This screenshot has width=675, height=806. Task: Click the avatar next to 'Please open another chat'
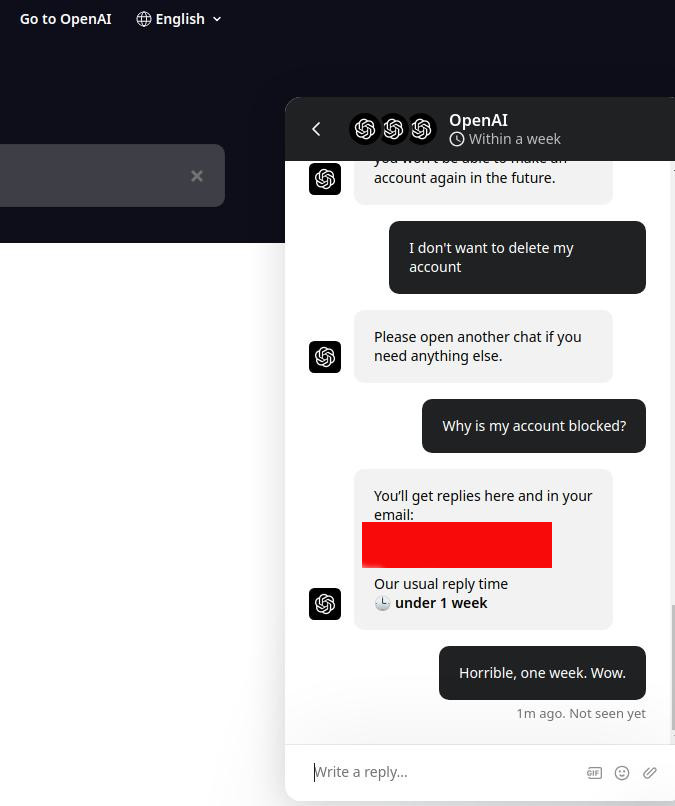tap(325, 357)
